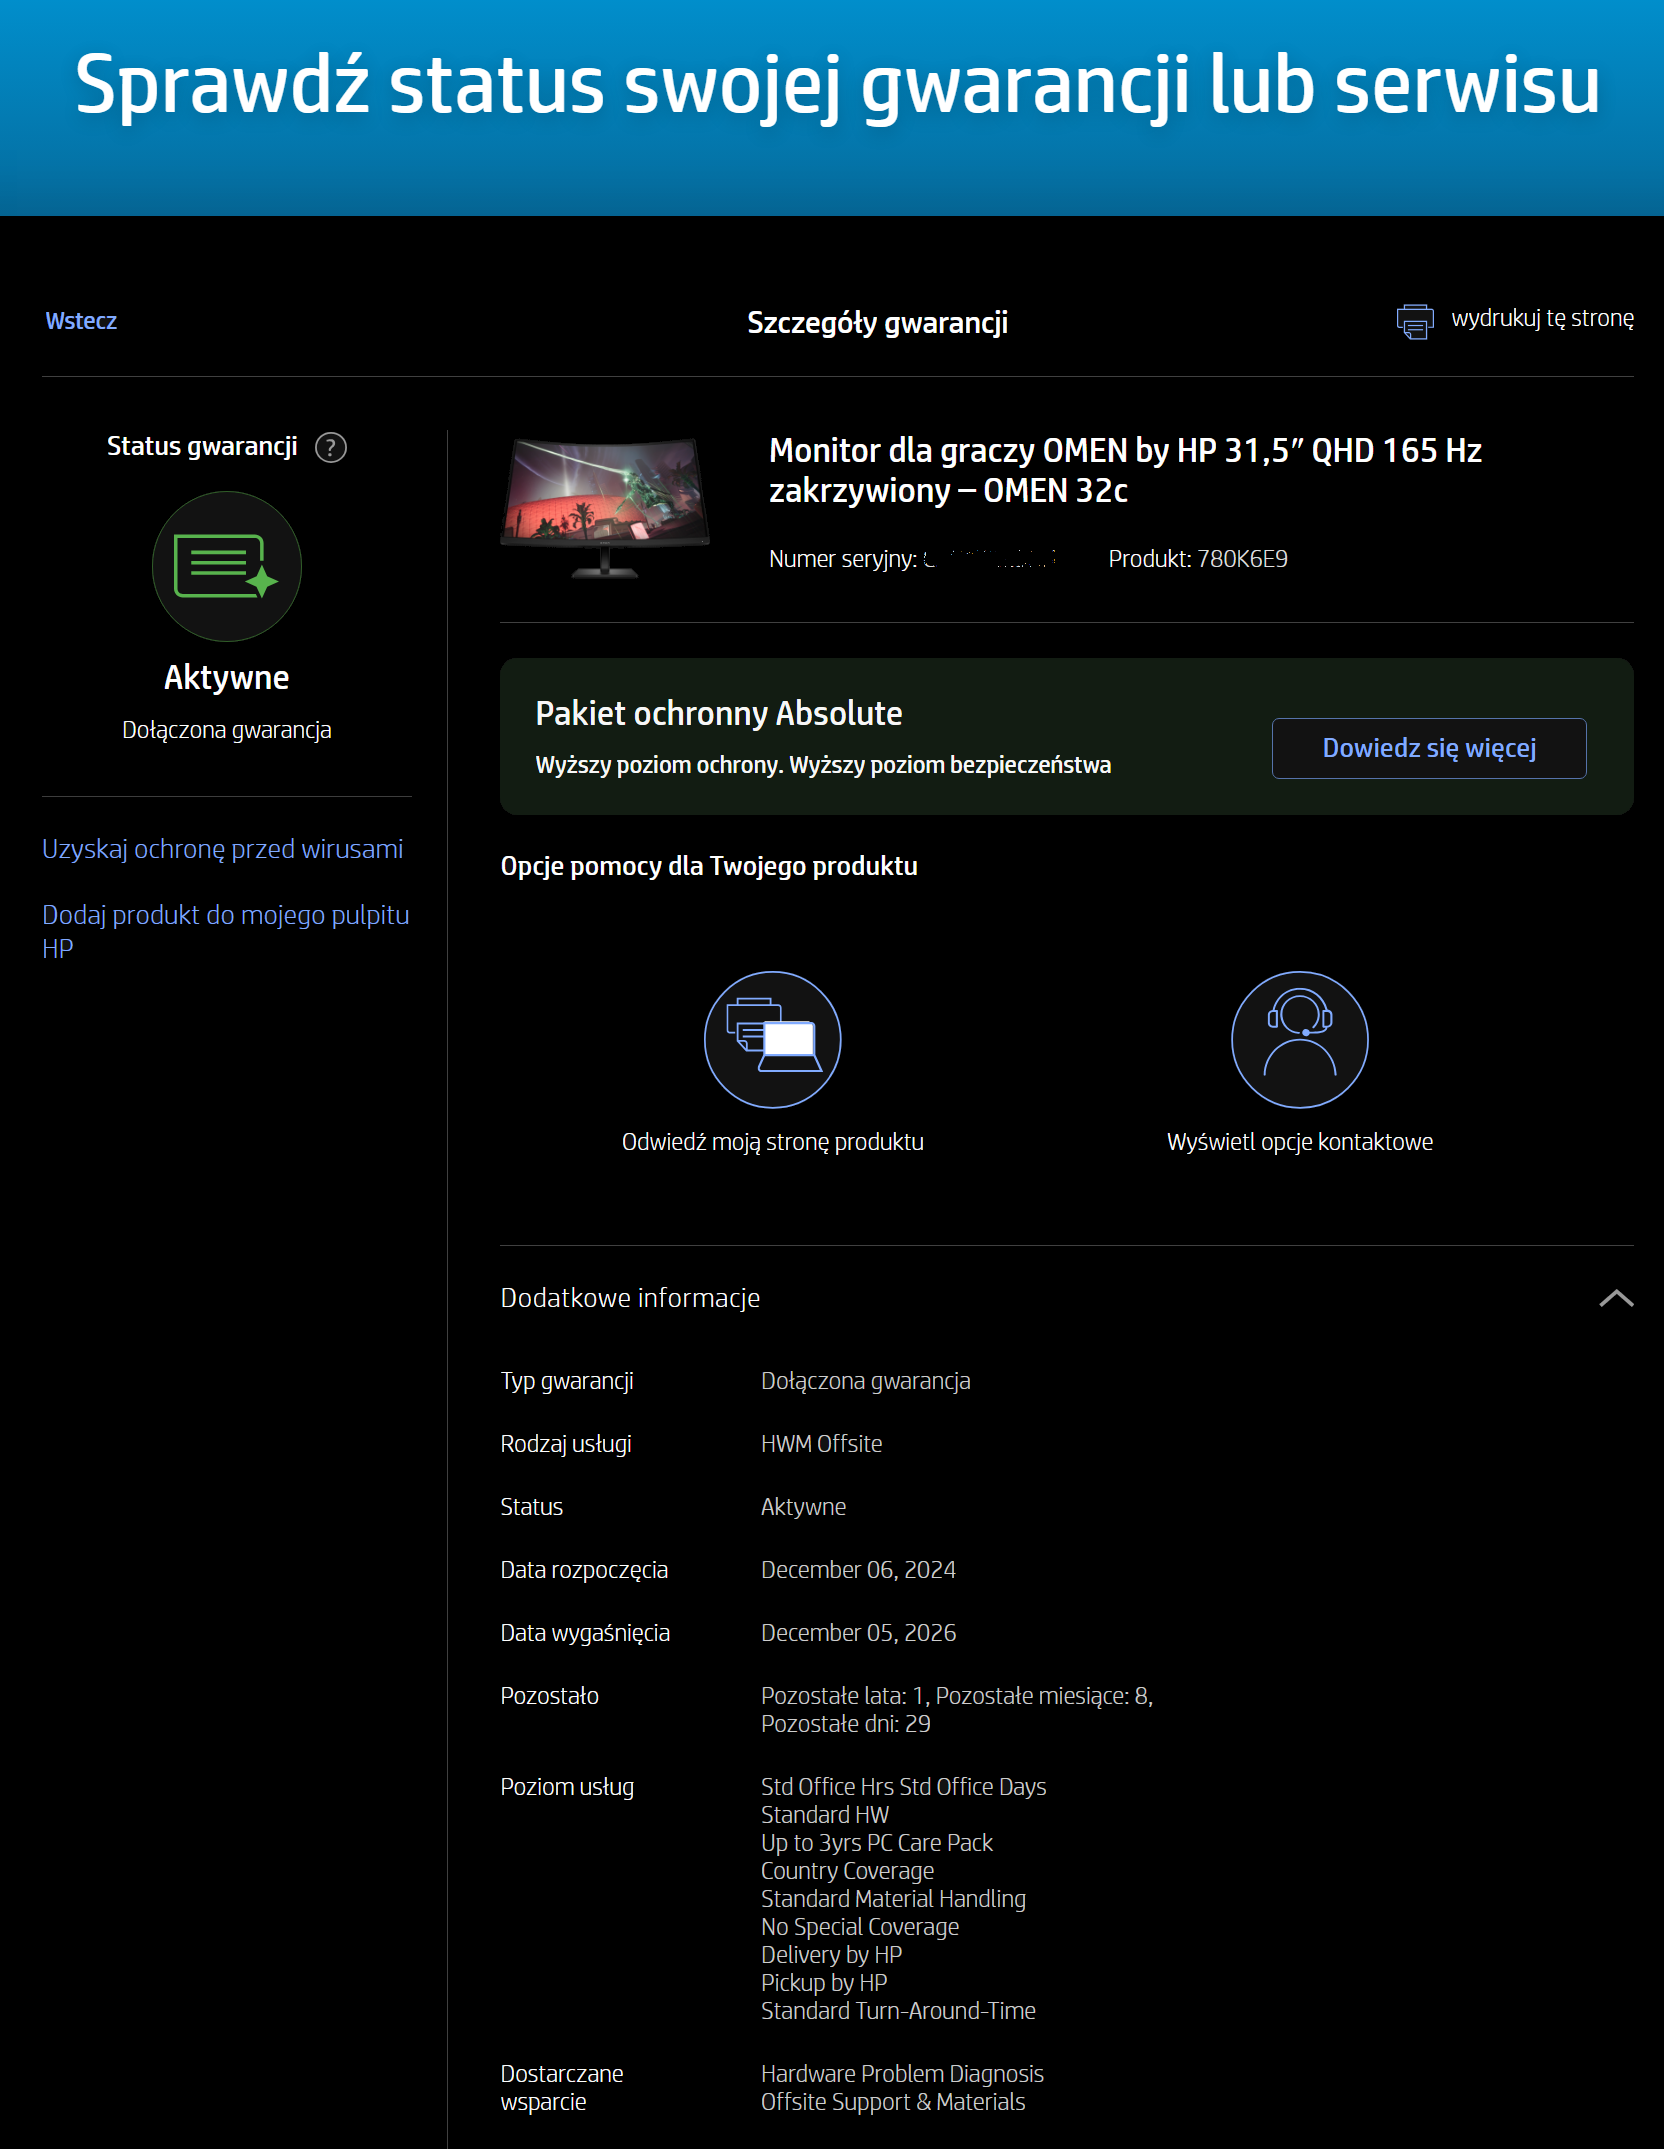Click 'Standard Material Handling' service line
This screenshot has height=2149, width=1664.
click(893, 1899)
